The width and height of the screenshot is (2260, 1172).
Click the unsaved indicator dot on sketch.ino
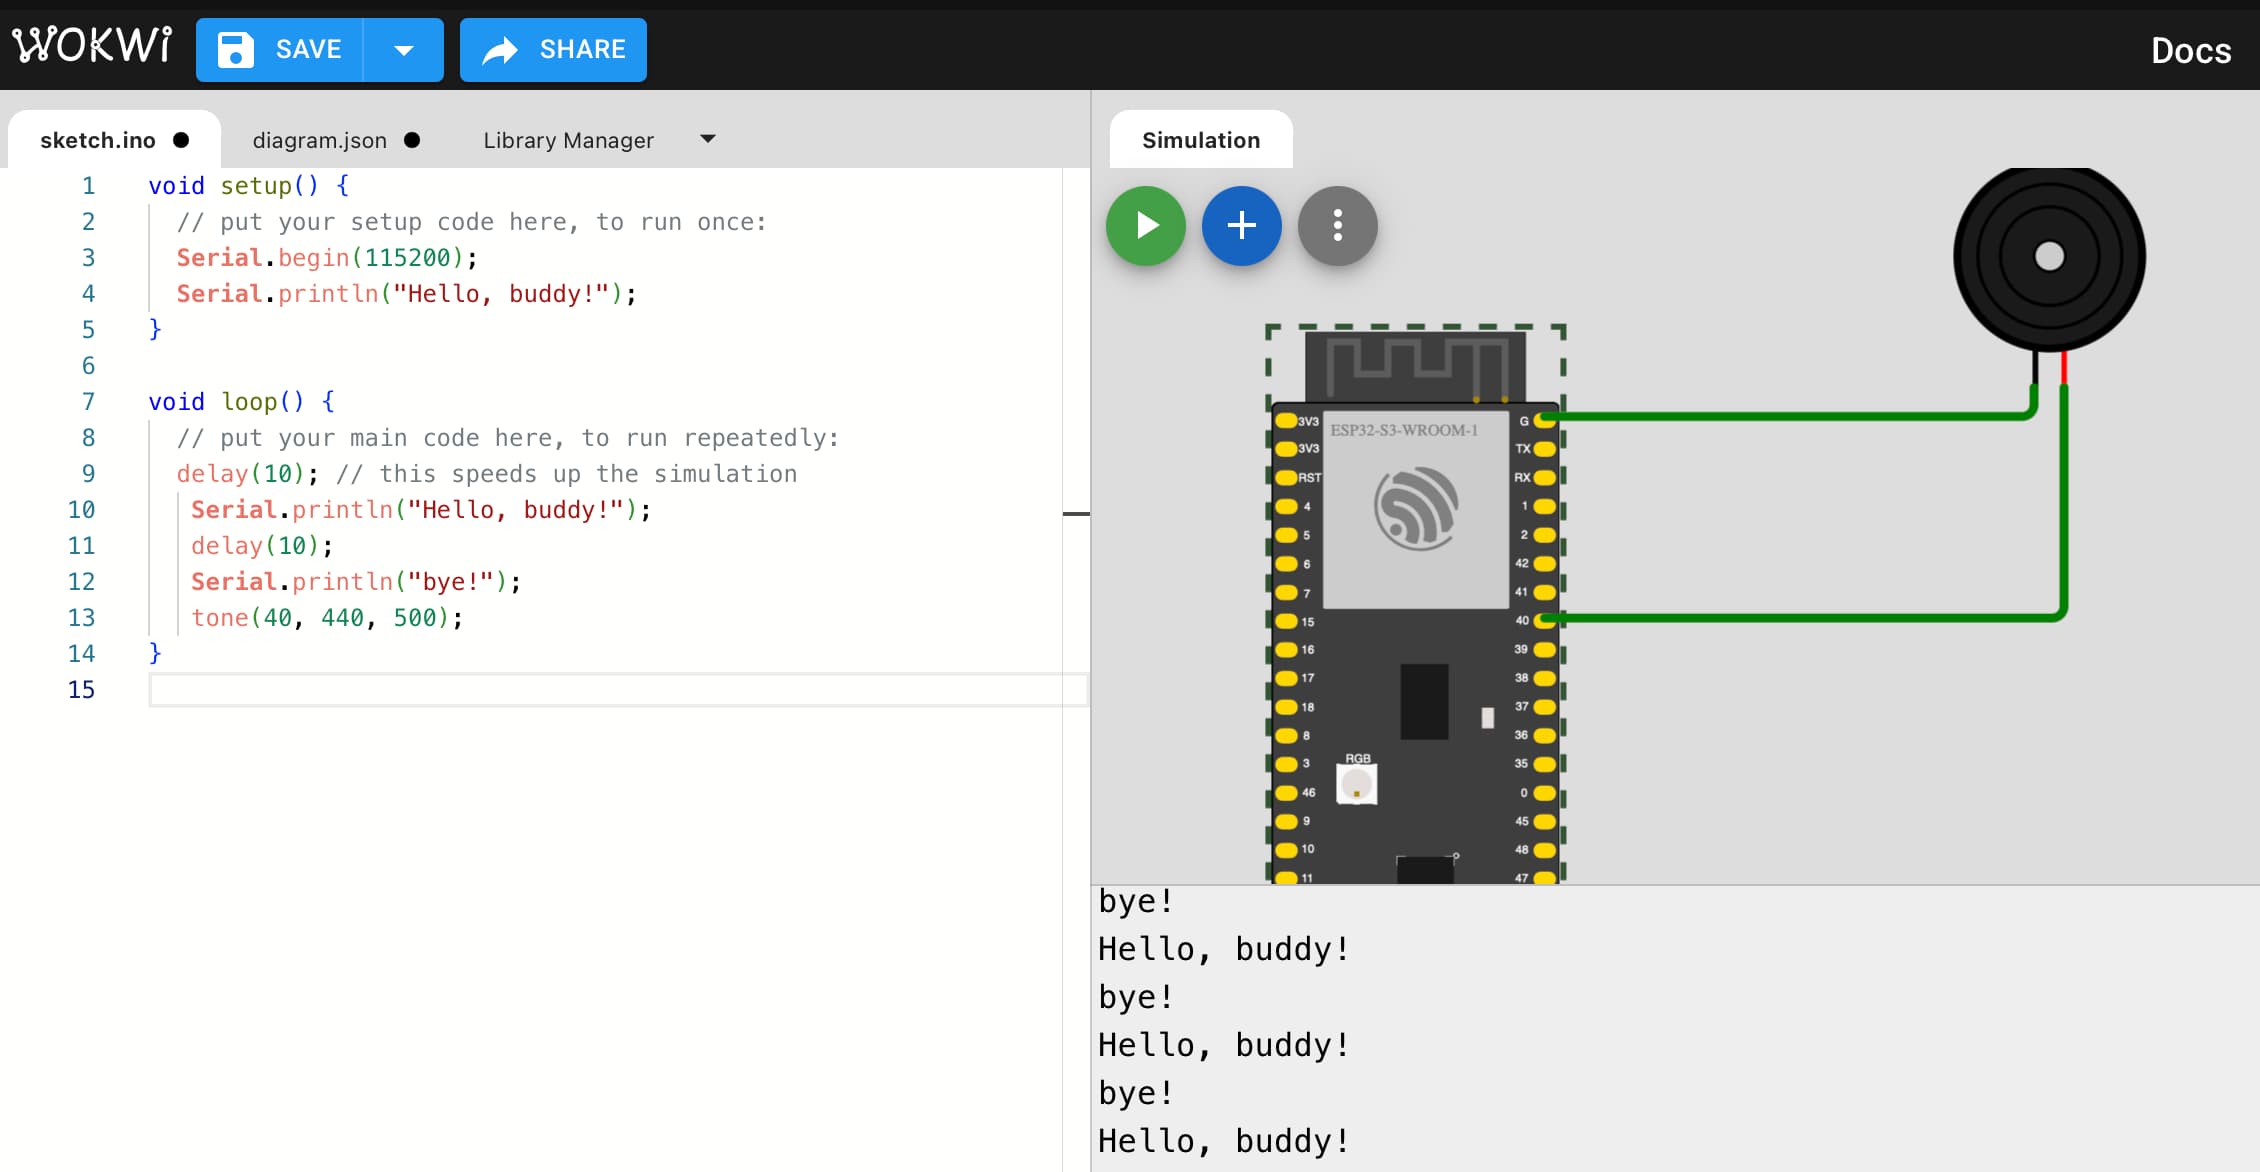182,141
